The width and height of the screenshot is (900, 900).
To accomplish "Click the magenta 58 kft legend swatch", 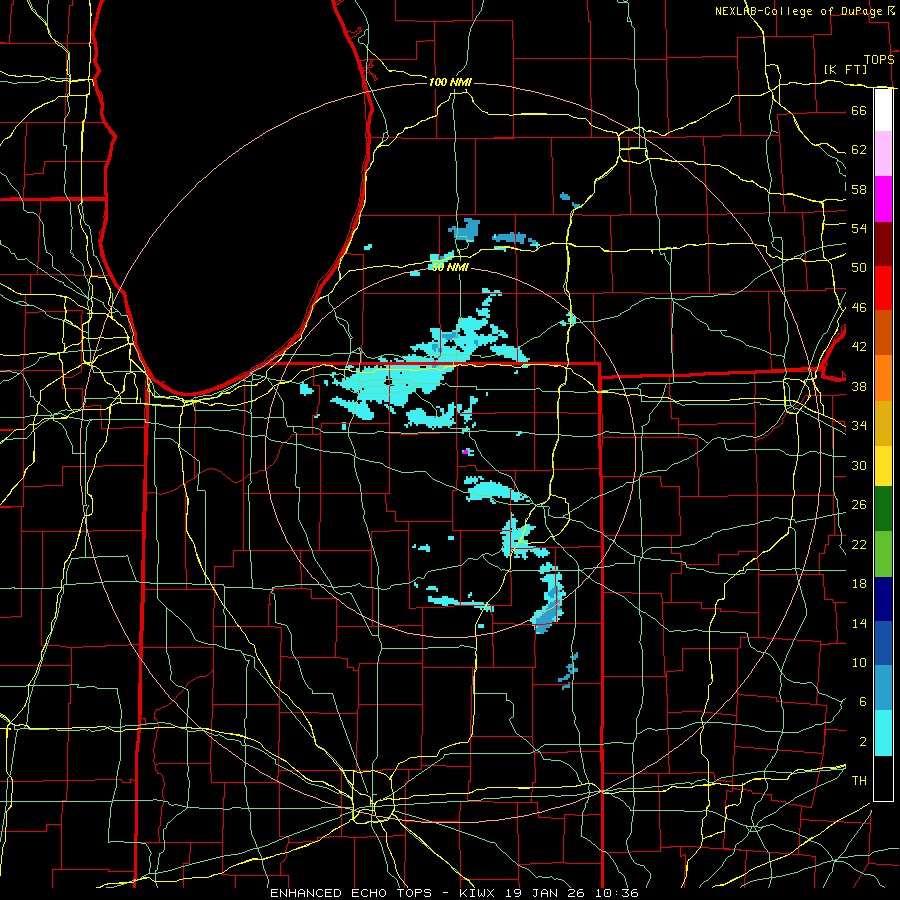I will click(883, 199).
